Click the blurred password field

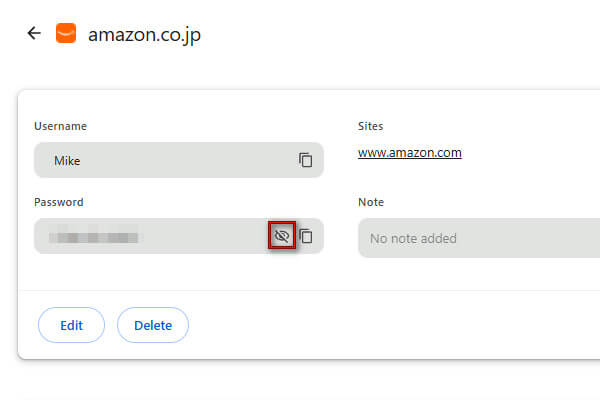click(179, 236)
